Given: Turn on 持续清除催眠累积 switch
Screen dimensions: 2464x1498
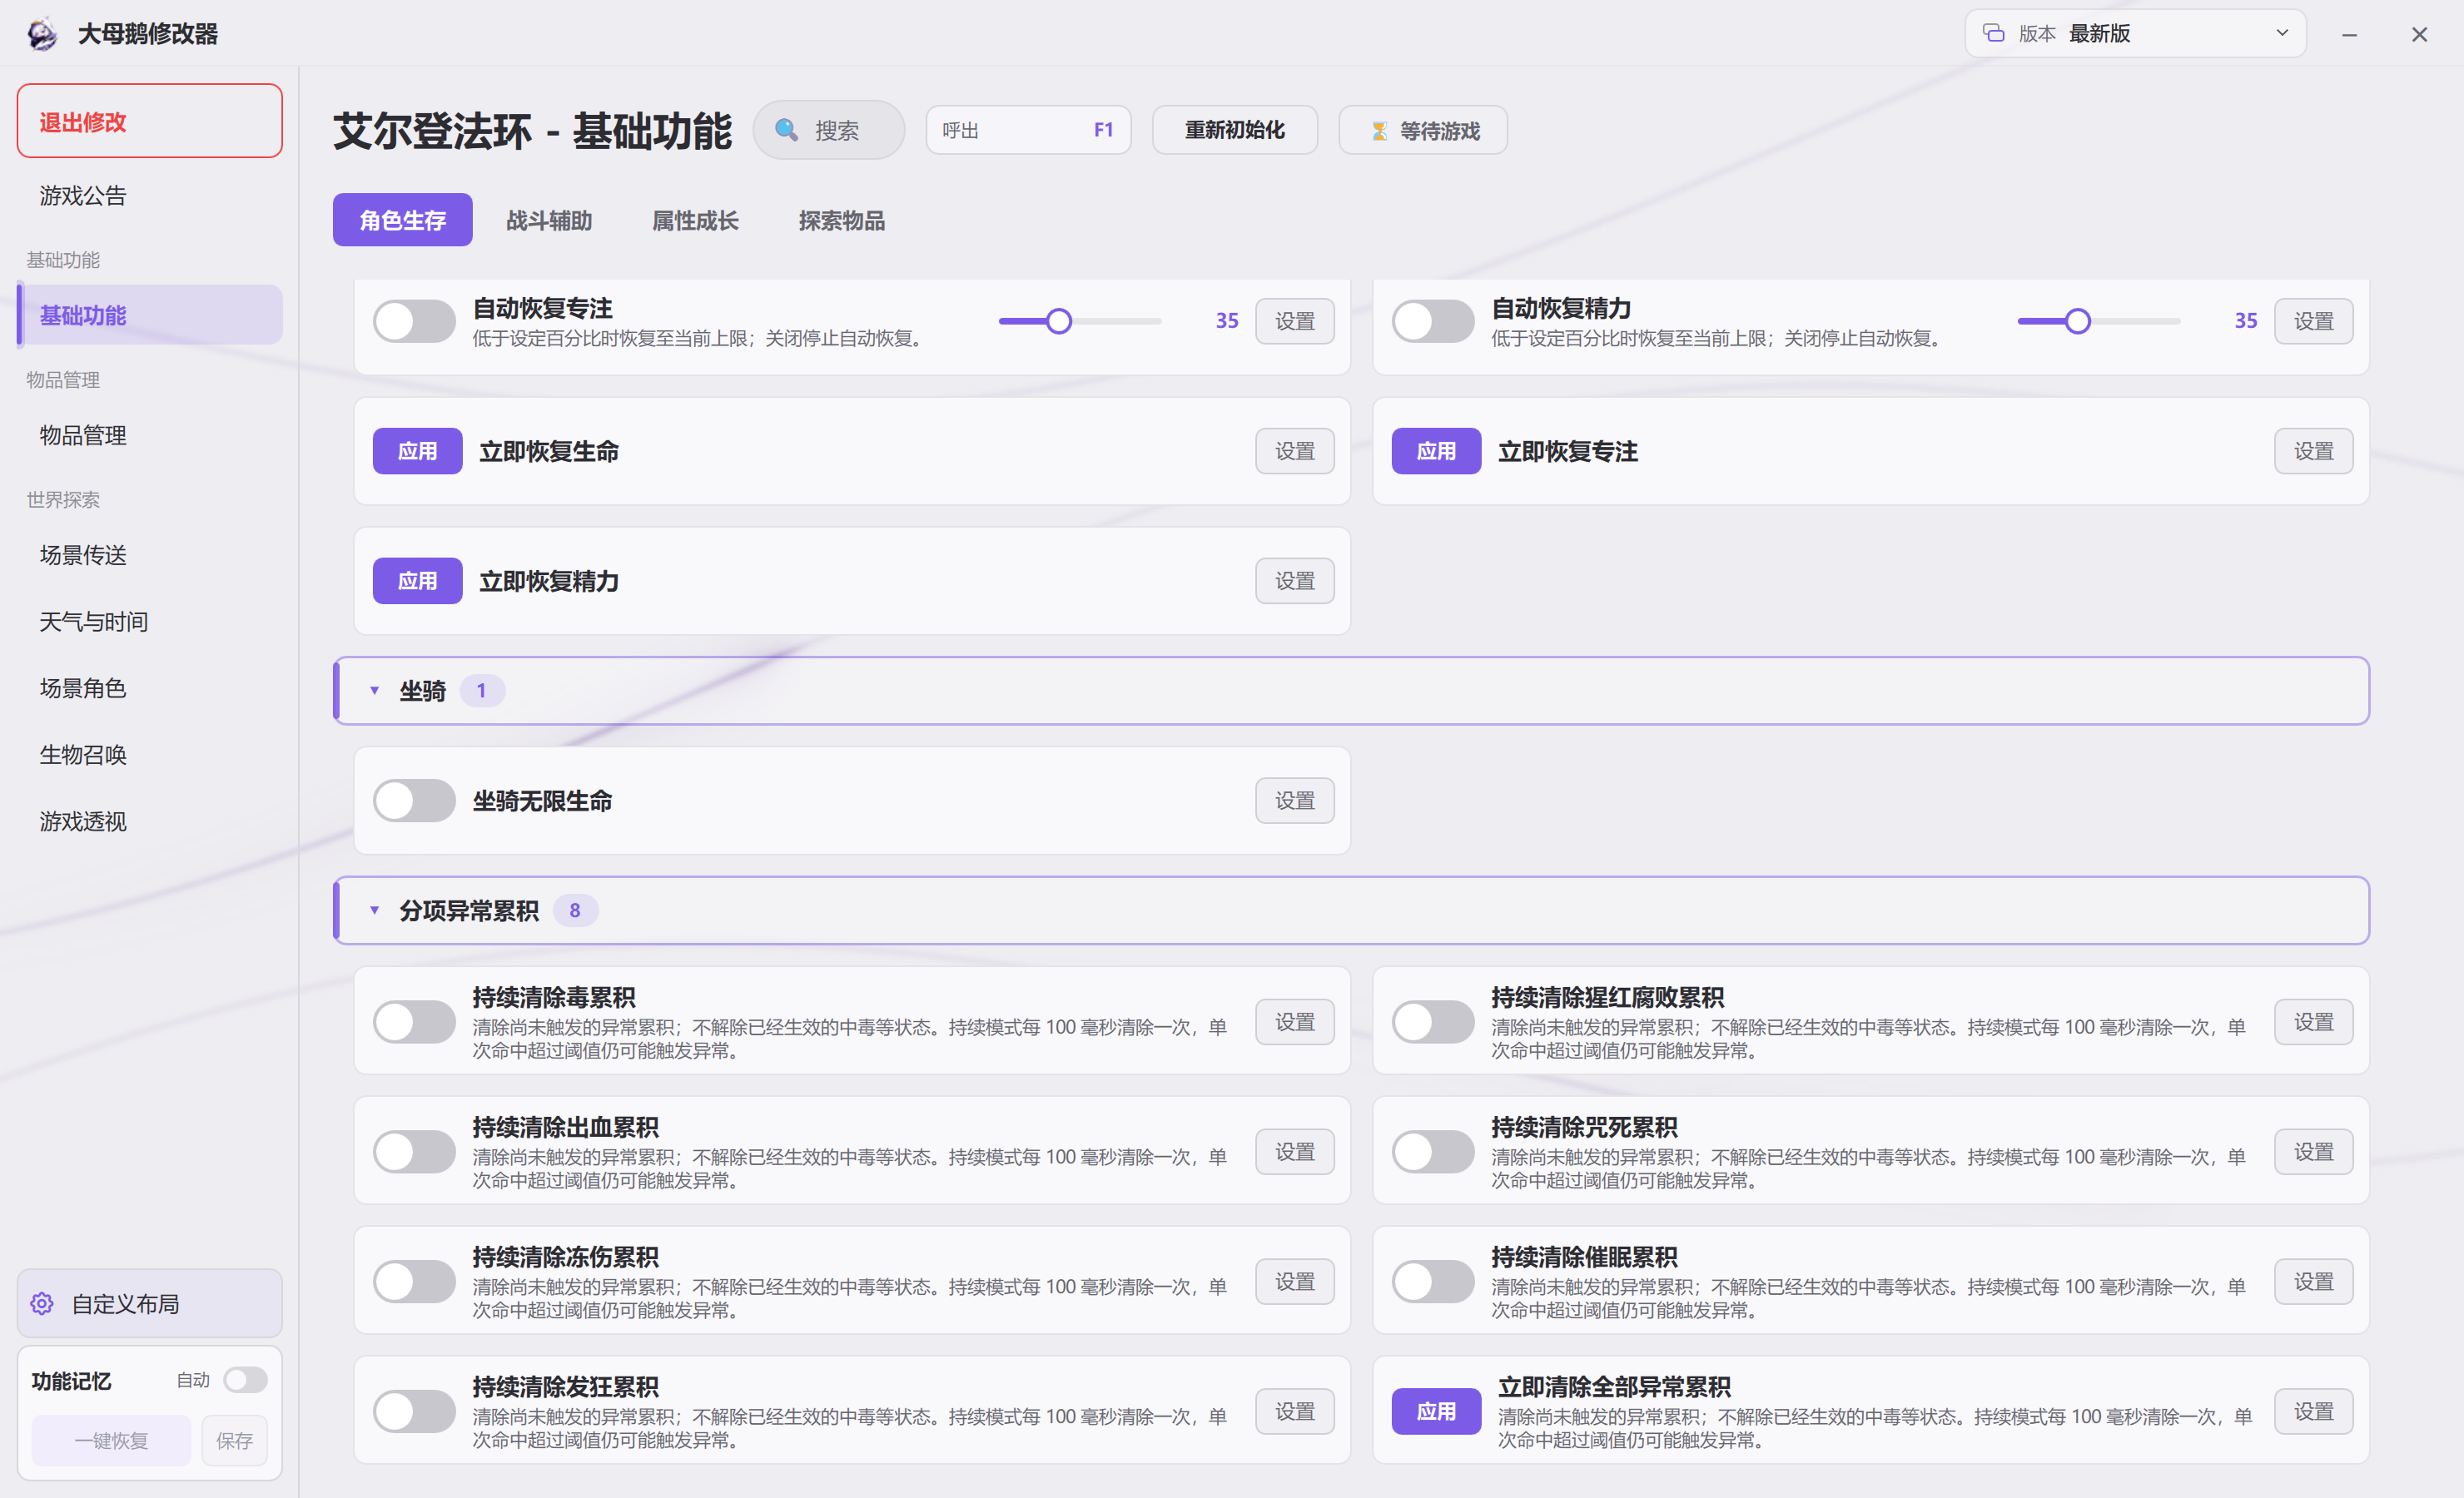Looking at the screenshot, I should [1433, 1281].
